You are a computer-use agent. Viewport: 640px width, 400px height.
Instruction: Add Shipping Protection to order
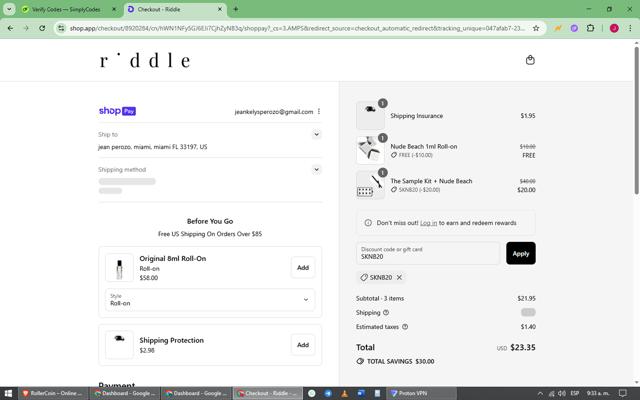(303, 345)
